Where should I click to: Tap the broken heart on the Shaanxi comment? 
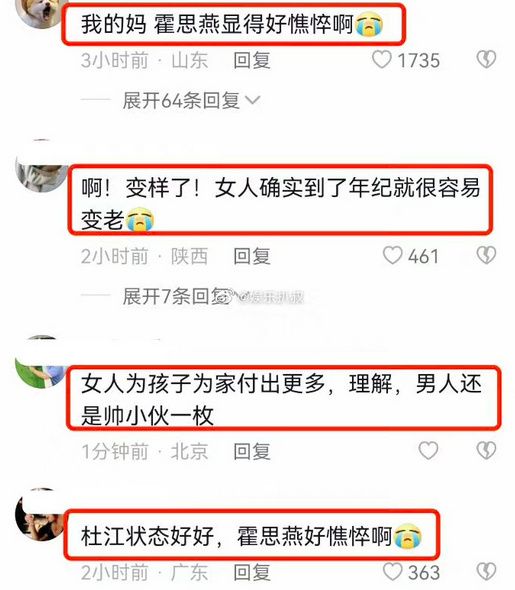point(486,255)
